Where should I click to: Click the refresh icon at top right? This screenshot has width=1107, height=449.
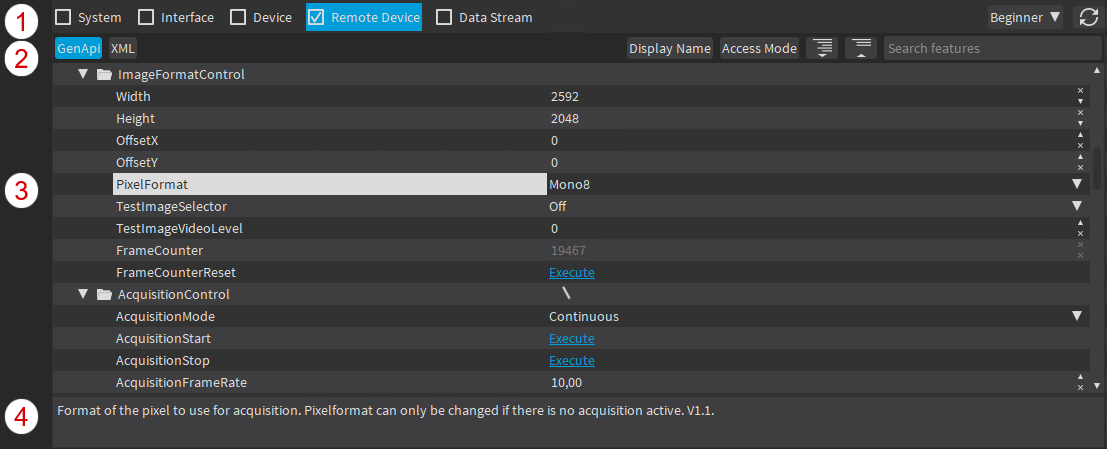click(x=1086, y=17)
